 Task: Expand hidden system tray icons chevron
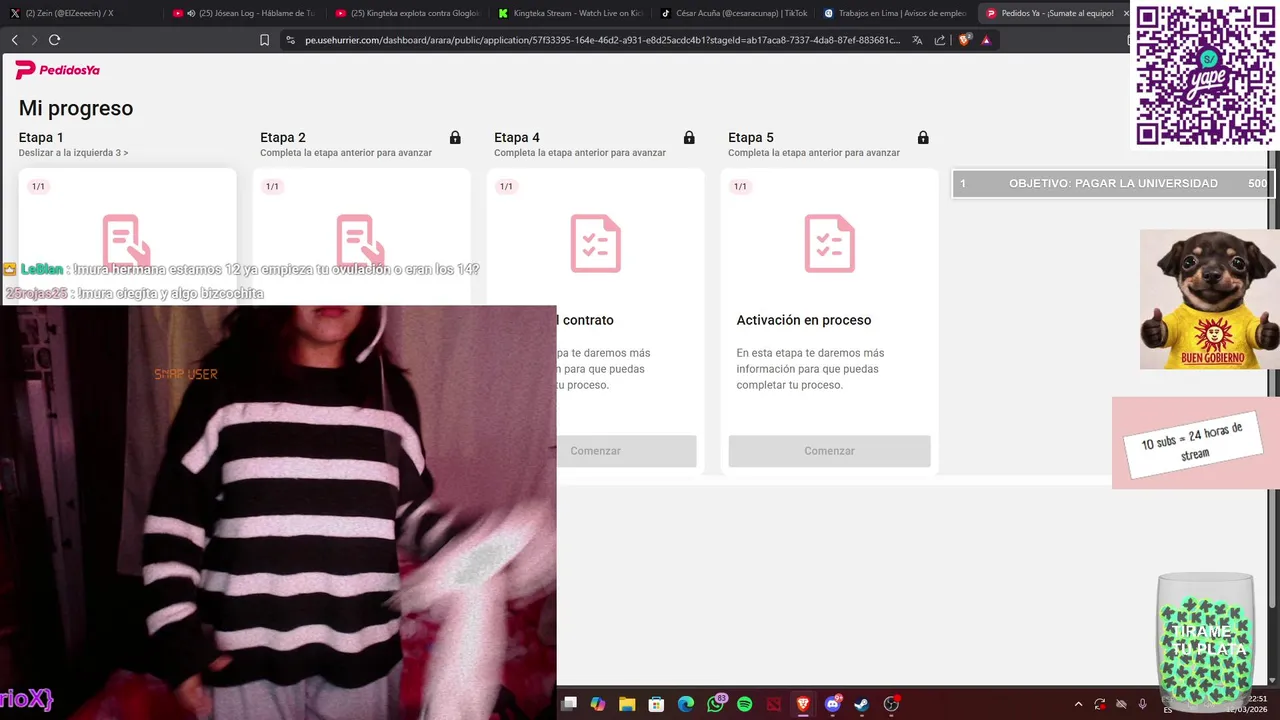coord(1078,704)
